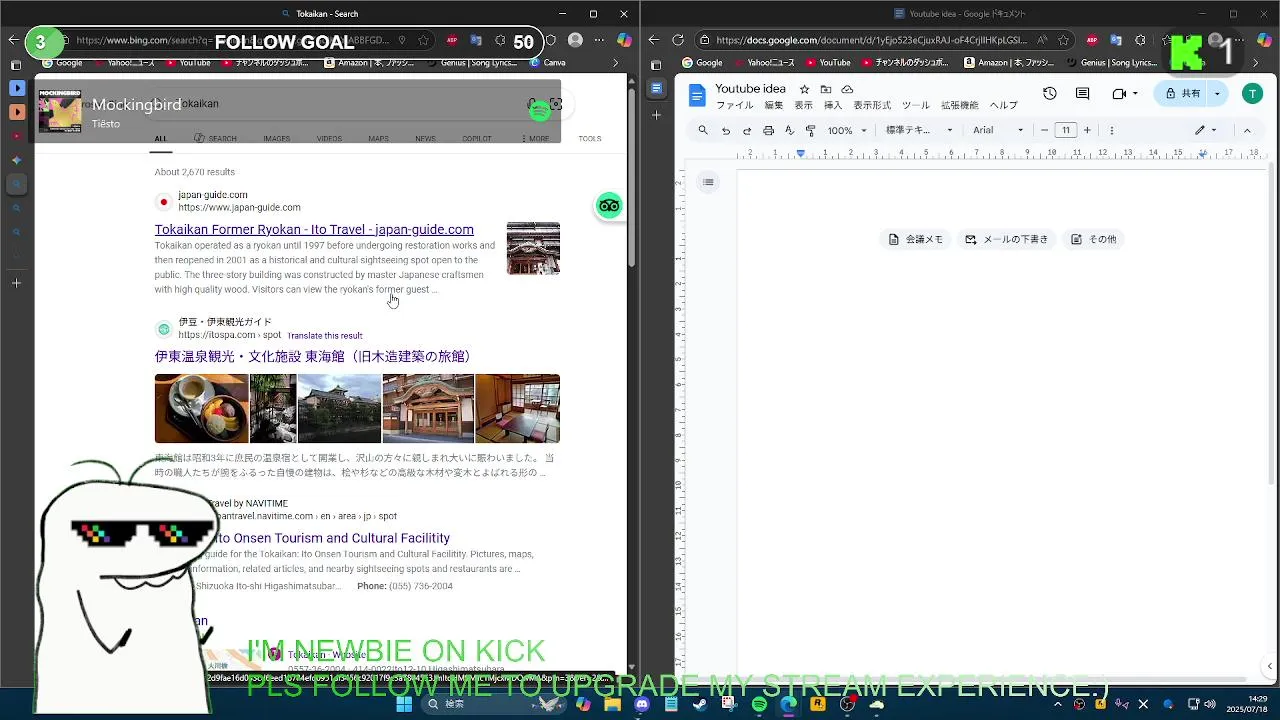Collapse the Docs toolbar with chevron
The width and height of the screenshot is (1280, 720).
[x=1247, y=130]
